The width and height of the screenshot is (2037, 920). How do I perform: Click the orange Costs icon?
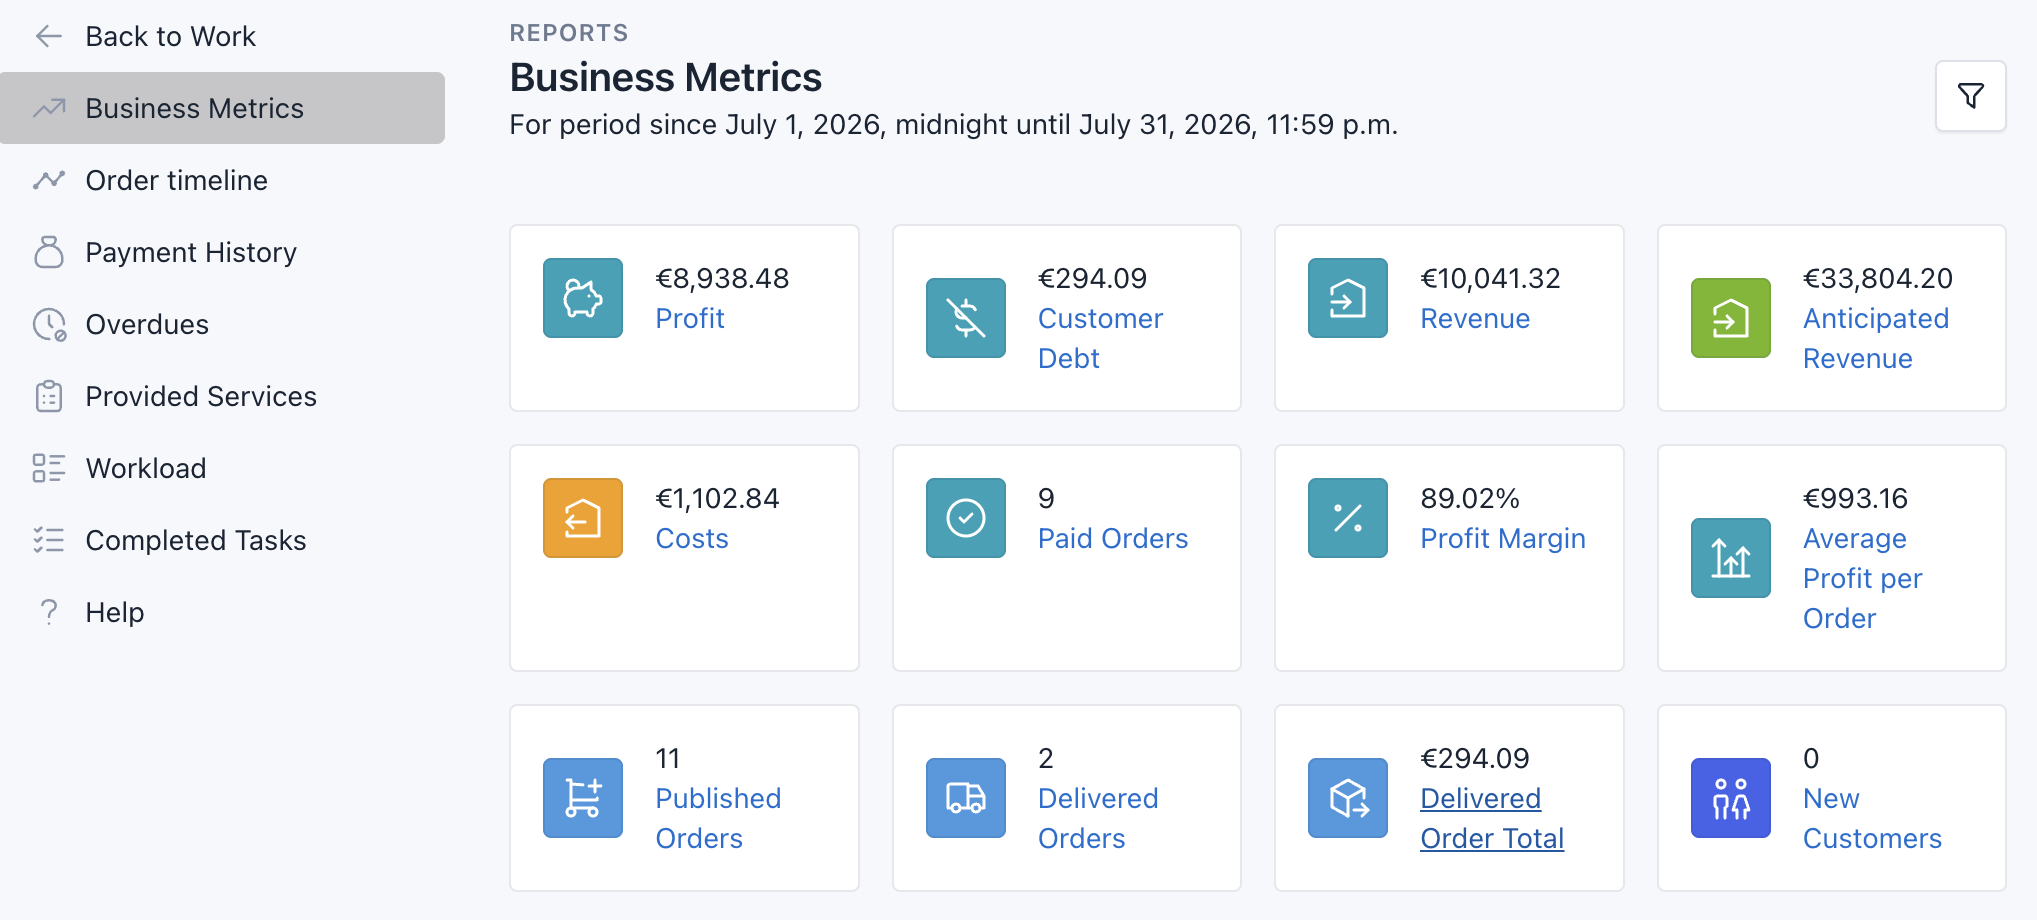pyautogui.click(x=583, y=518)
